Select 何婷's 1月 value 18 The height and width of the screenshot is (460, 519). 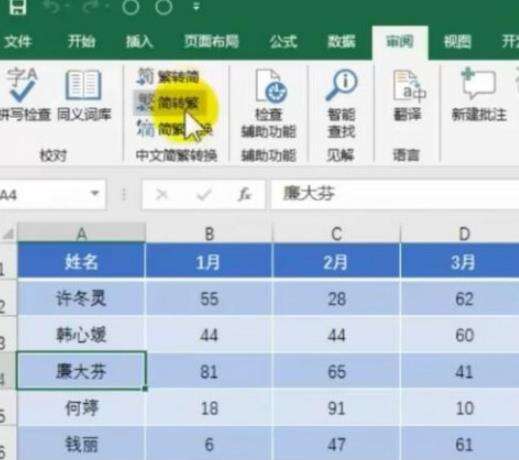pyautogui.click(x=209, y=407)
